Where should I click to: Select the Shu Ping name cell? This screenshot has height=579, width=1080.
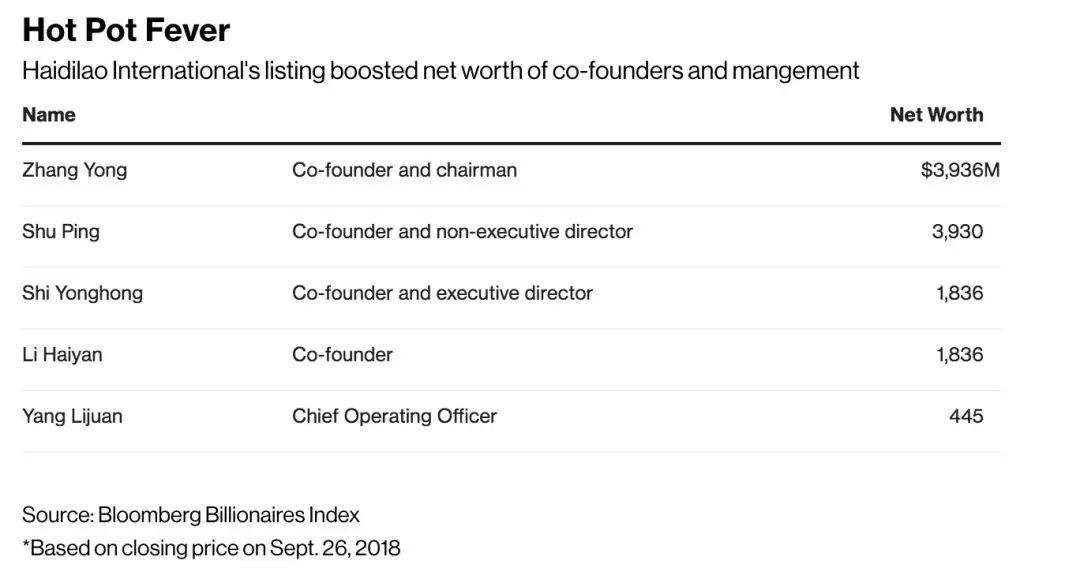click(61, 232)
